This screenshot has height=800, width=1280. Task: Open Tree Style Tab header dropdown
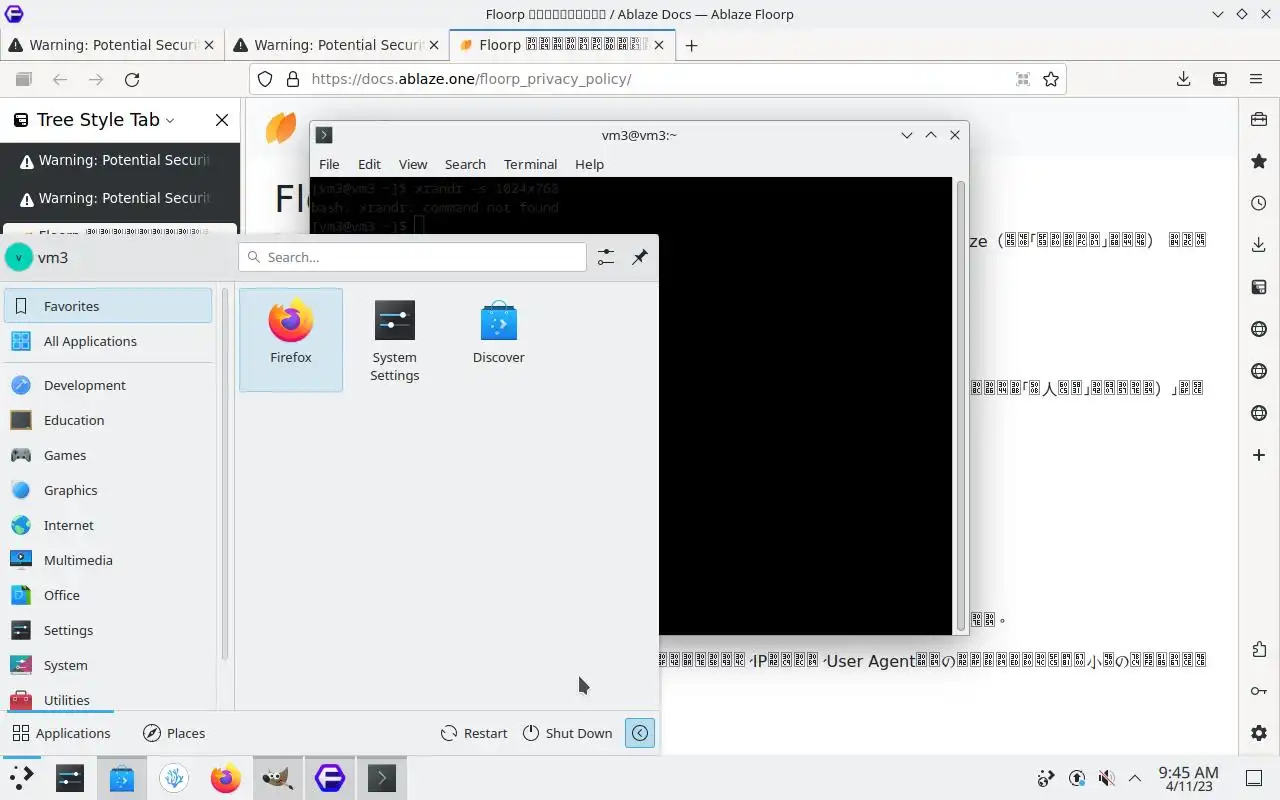click(x=170, y=120)
